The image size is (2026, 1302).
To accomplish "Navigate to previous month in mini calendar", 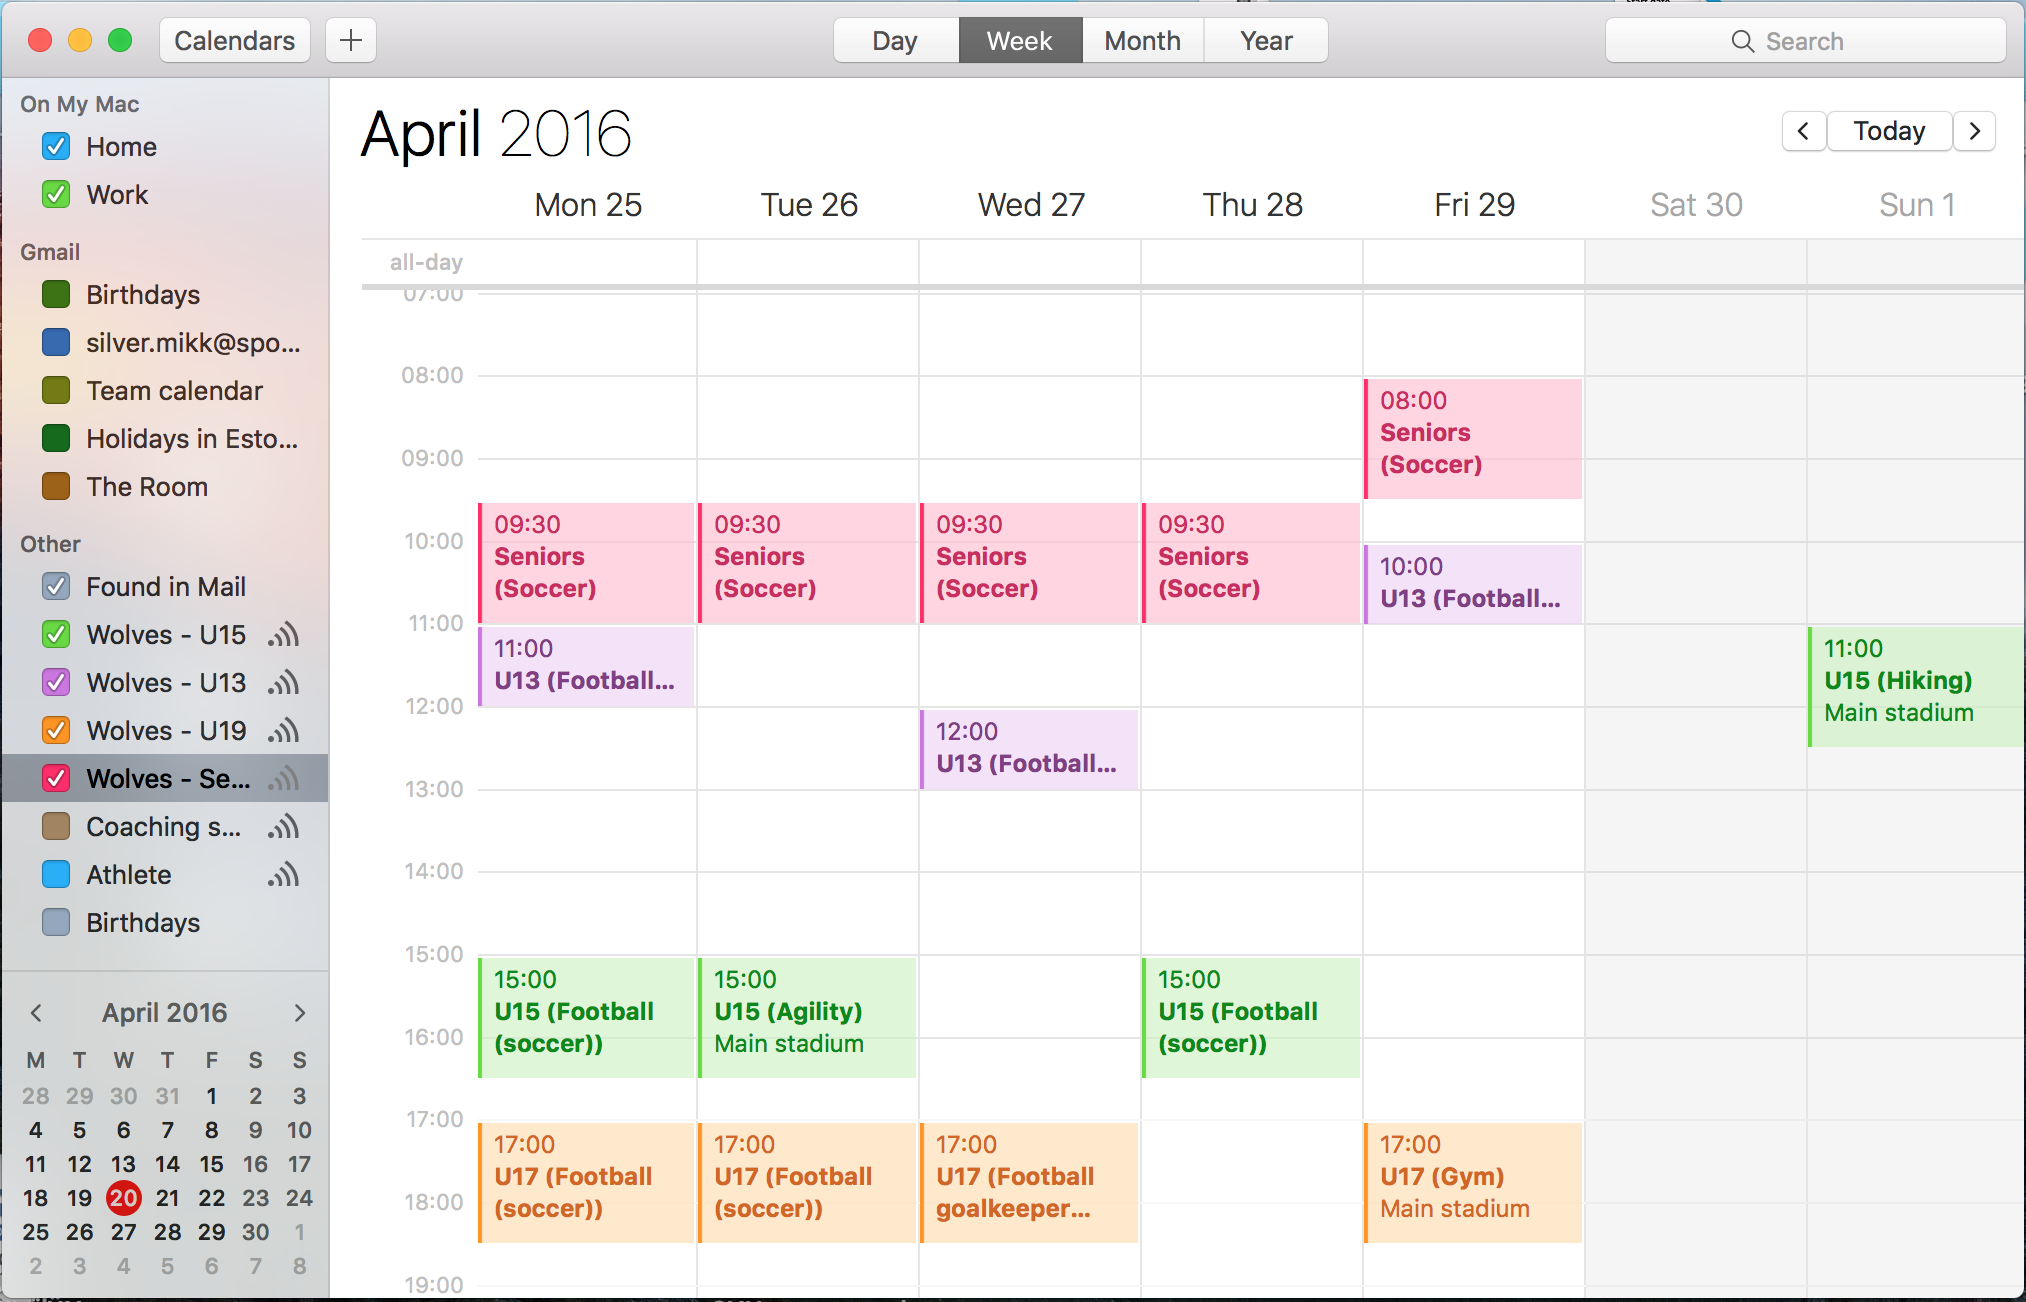I will click(x=32, y=1013).
